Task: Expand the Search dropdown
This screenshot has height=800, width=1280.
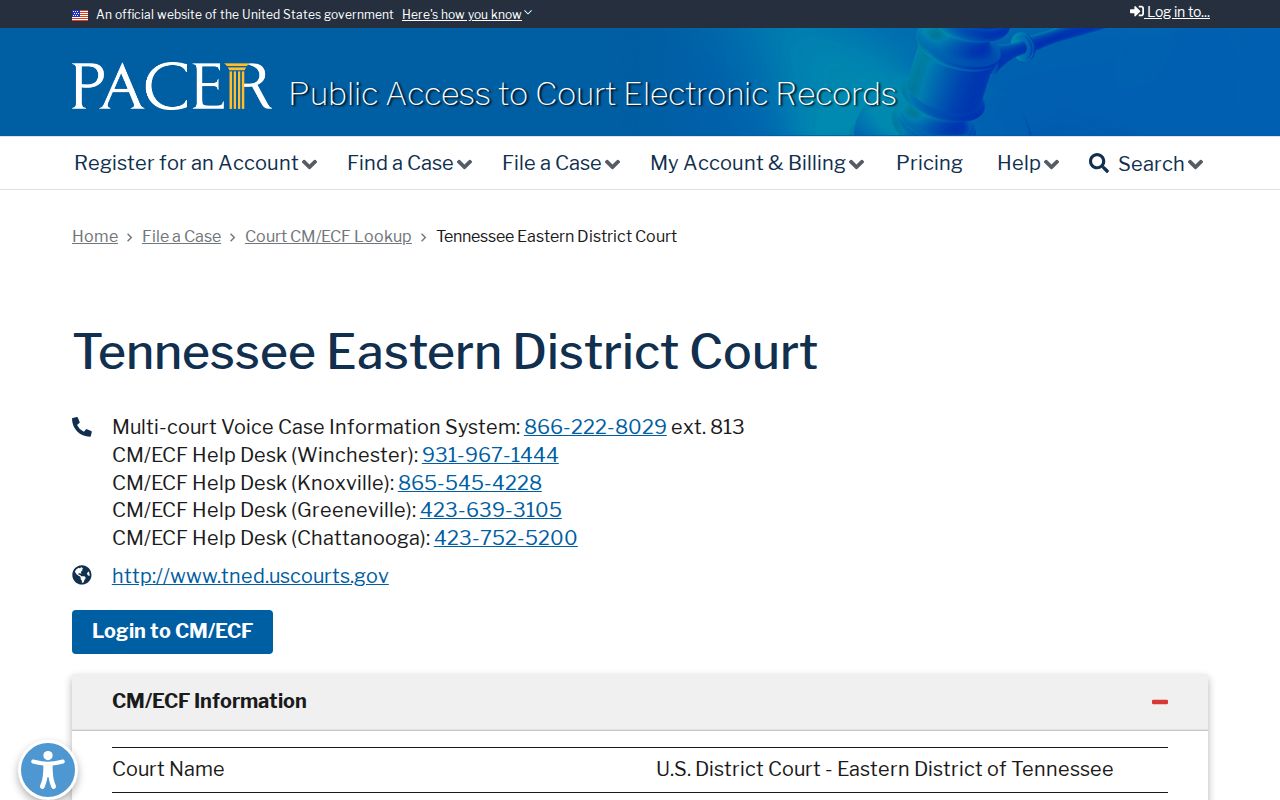Action: [1160, 164]
